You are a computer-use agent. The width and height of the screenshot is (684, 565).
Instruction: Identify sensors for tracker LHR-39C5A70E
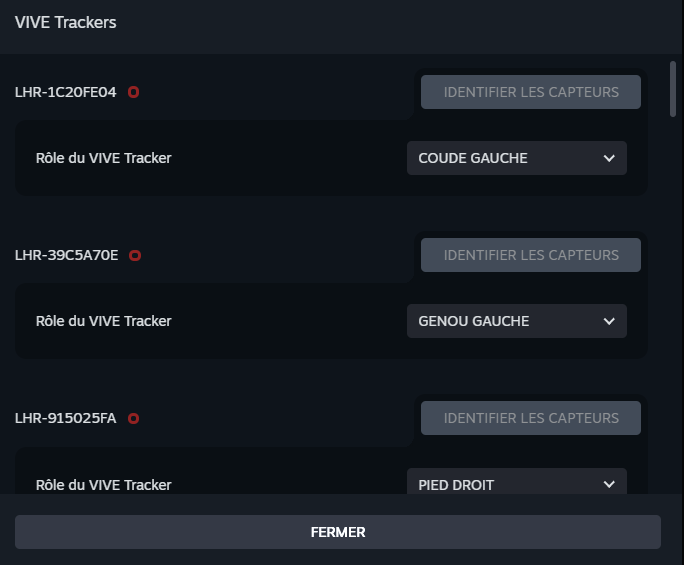[531, 255]
